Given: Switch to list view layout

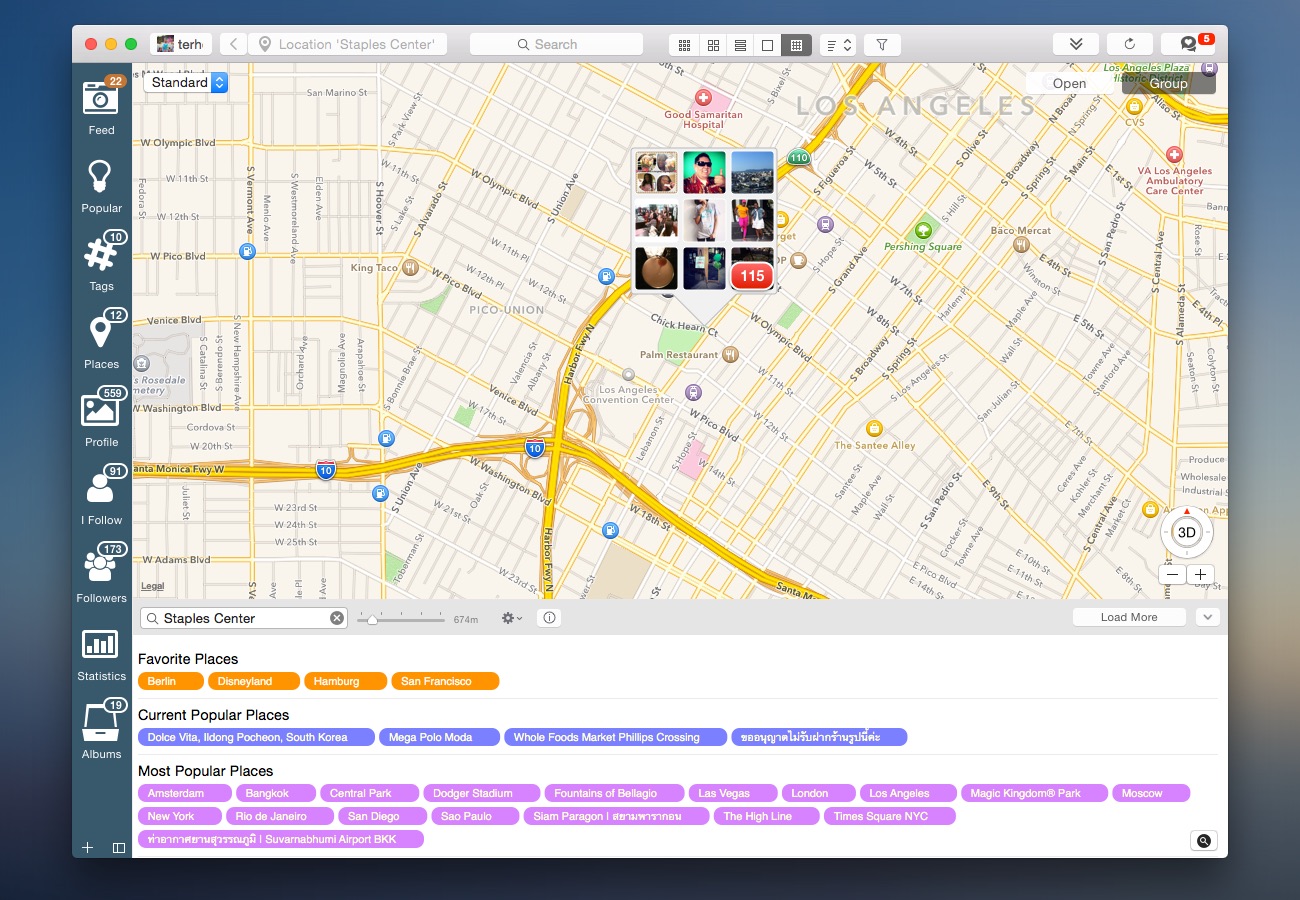Looking at the screenshot, I should coord(740,44).
